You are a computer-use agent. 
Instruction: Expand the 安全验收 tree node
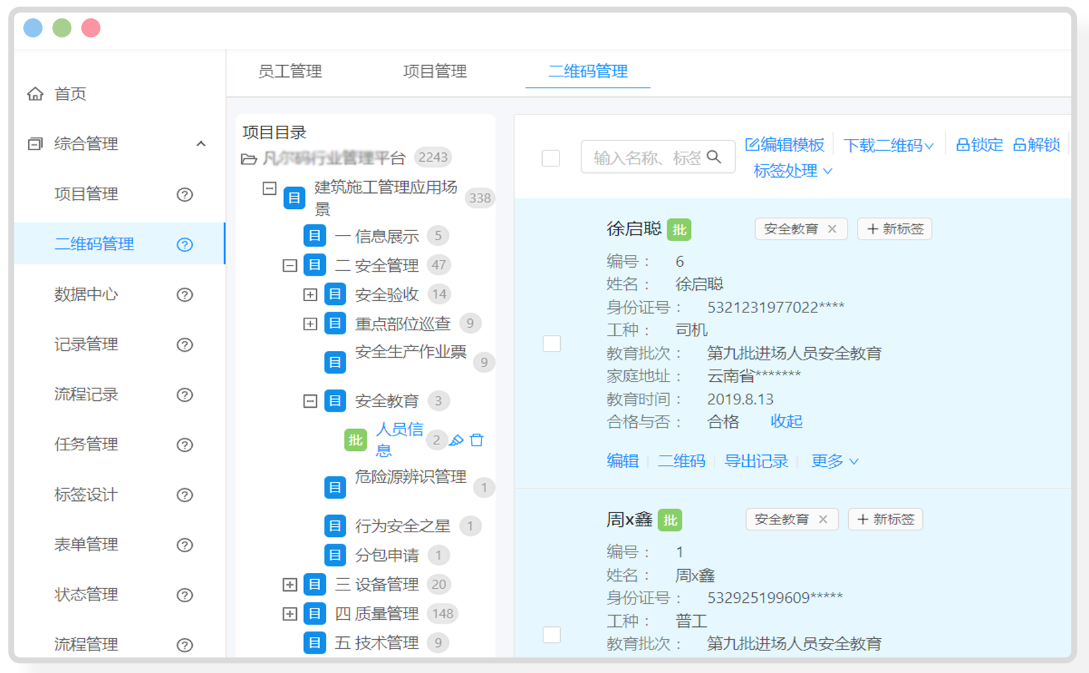point(311,294)
